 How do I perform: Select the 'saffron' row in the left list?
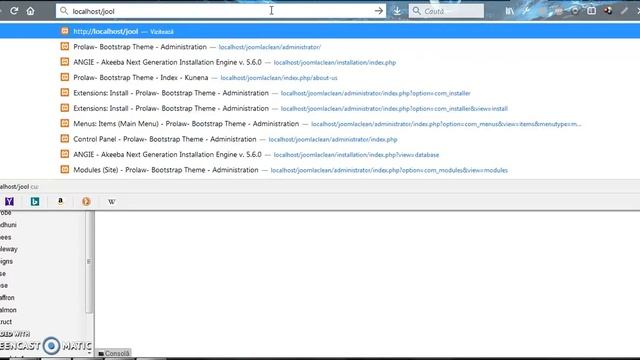(x=7, y=298)
